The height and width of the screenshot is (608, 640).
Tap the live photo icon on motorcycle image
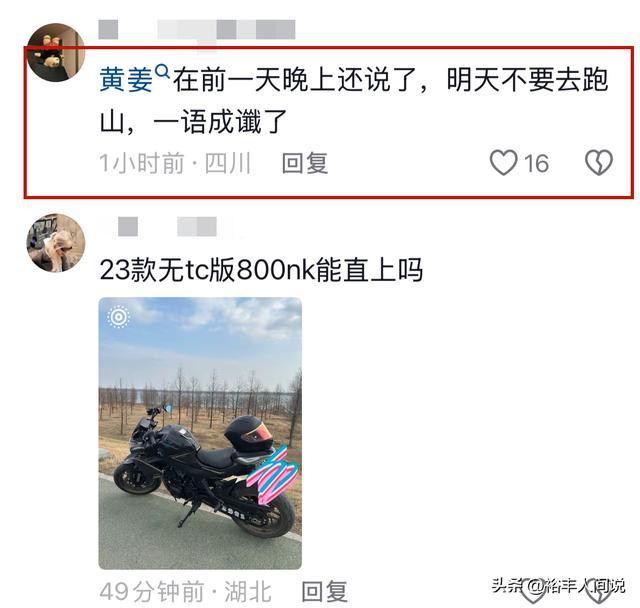coord(118,317)
